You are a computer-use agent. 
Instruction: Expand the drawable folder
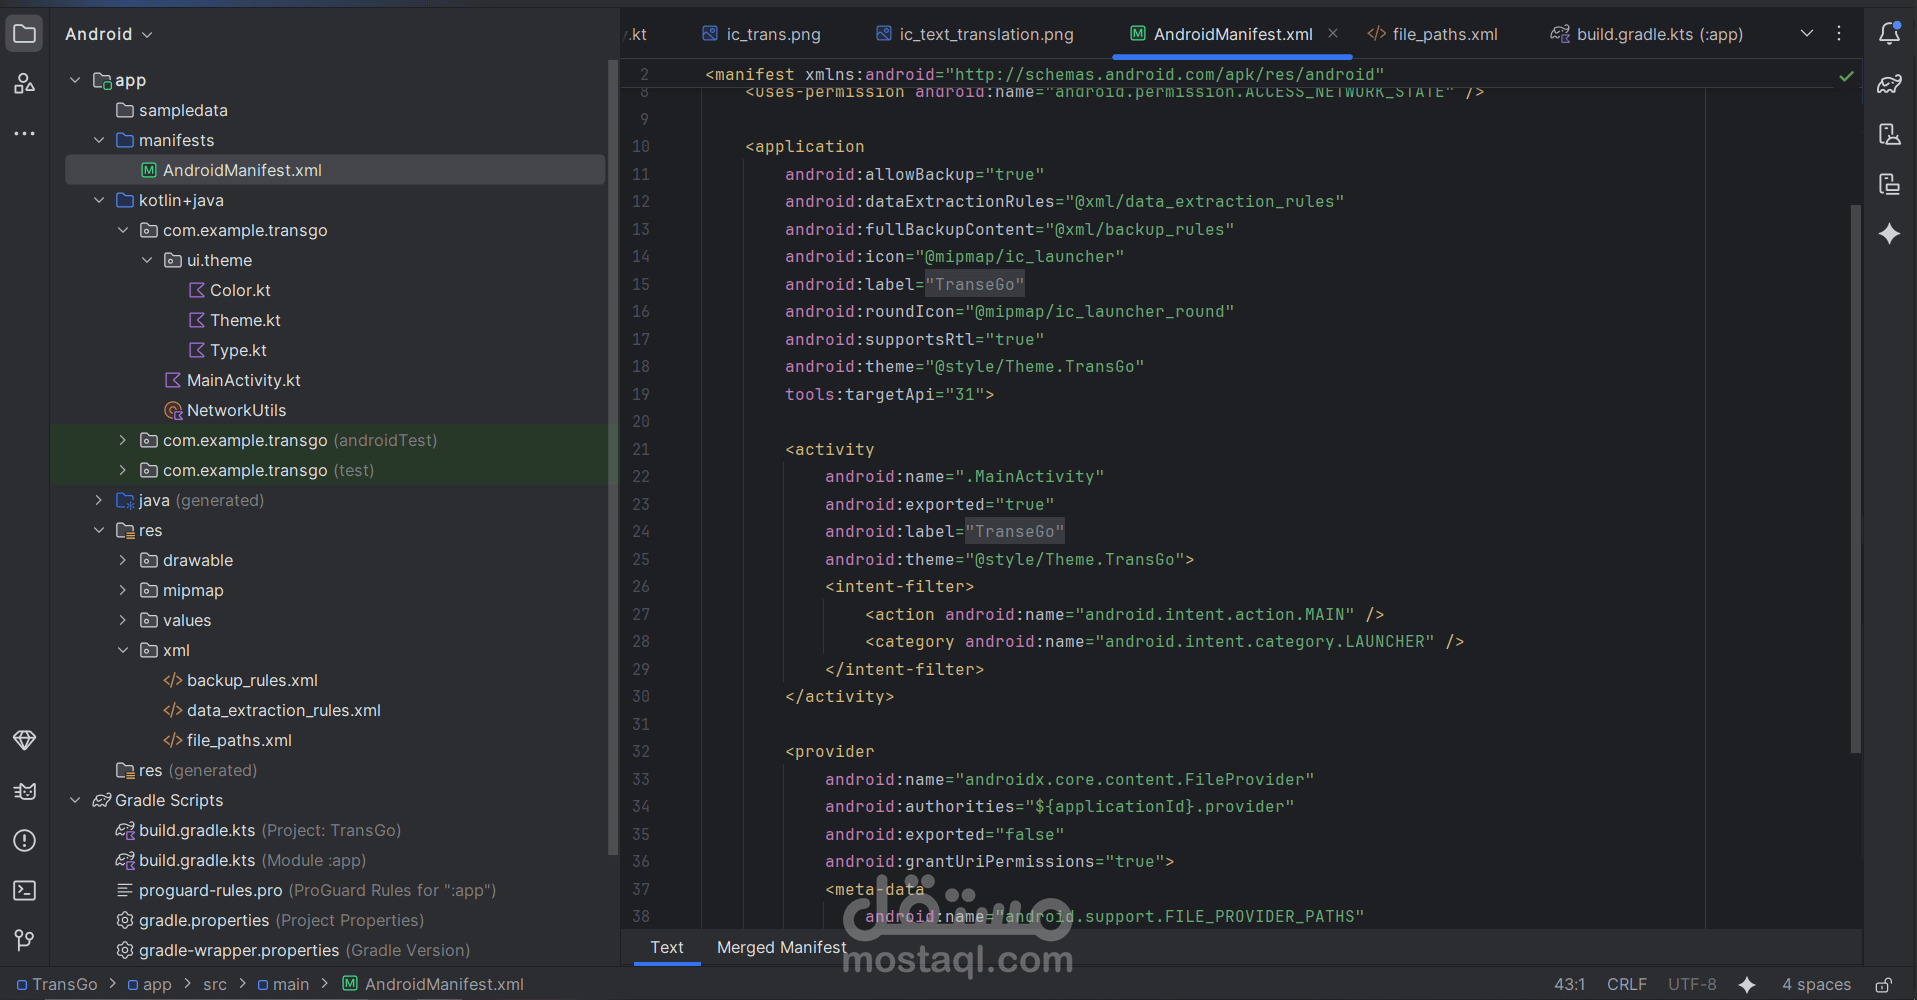pyautogui.click(x=123, y=560)
